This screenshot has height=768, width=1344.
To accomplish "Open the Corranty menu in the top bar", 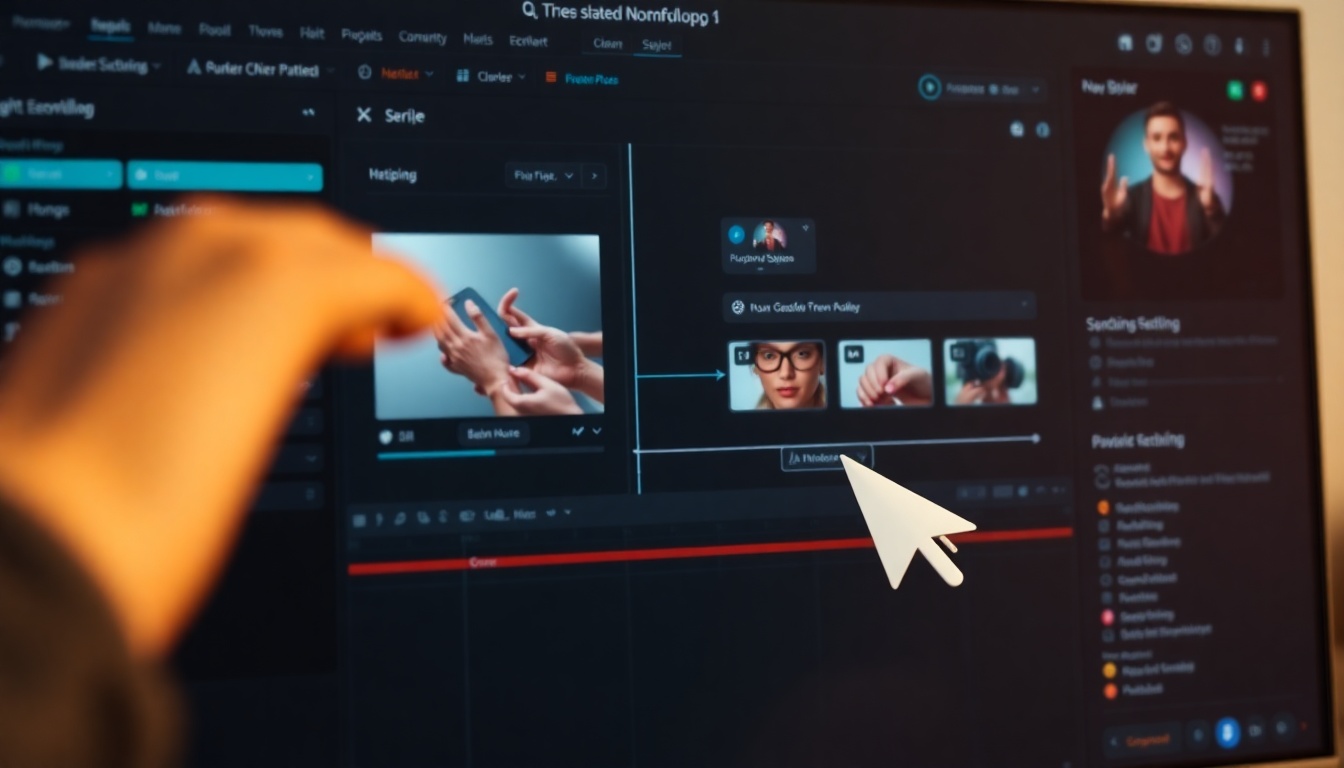I will 422,36.
